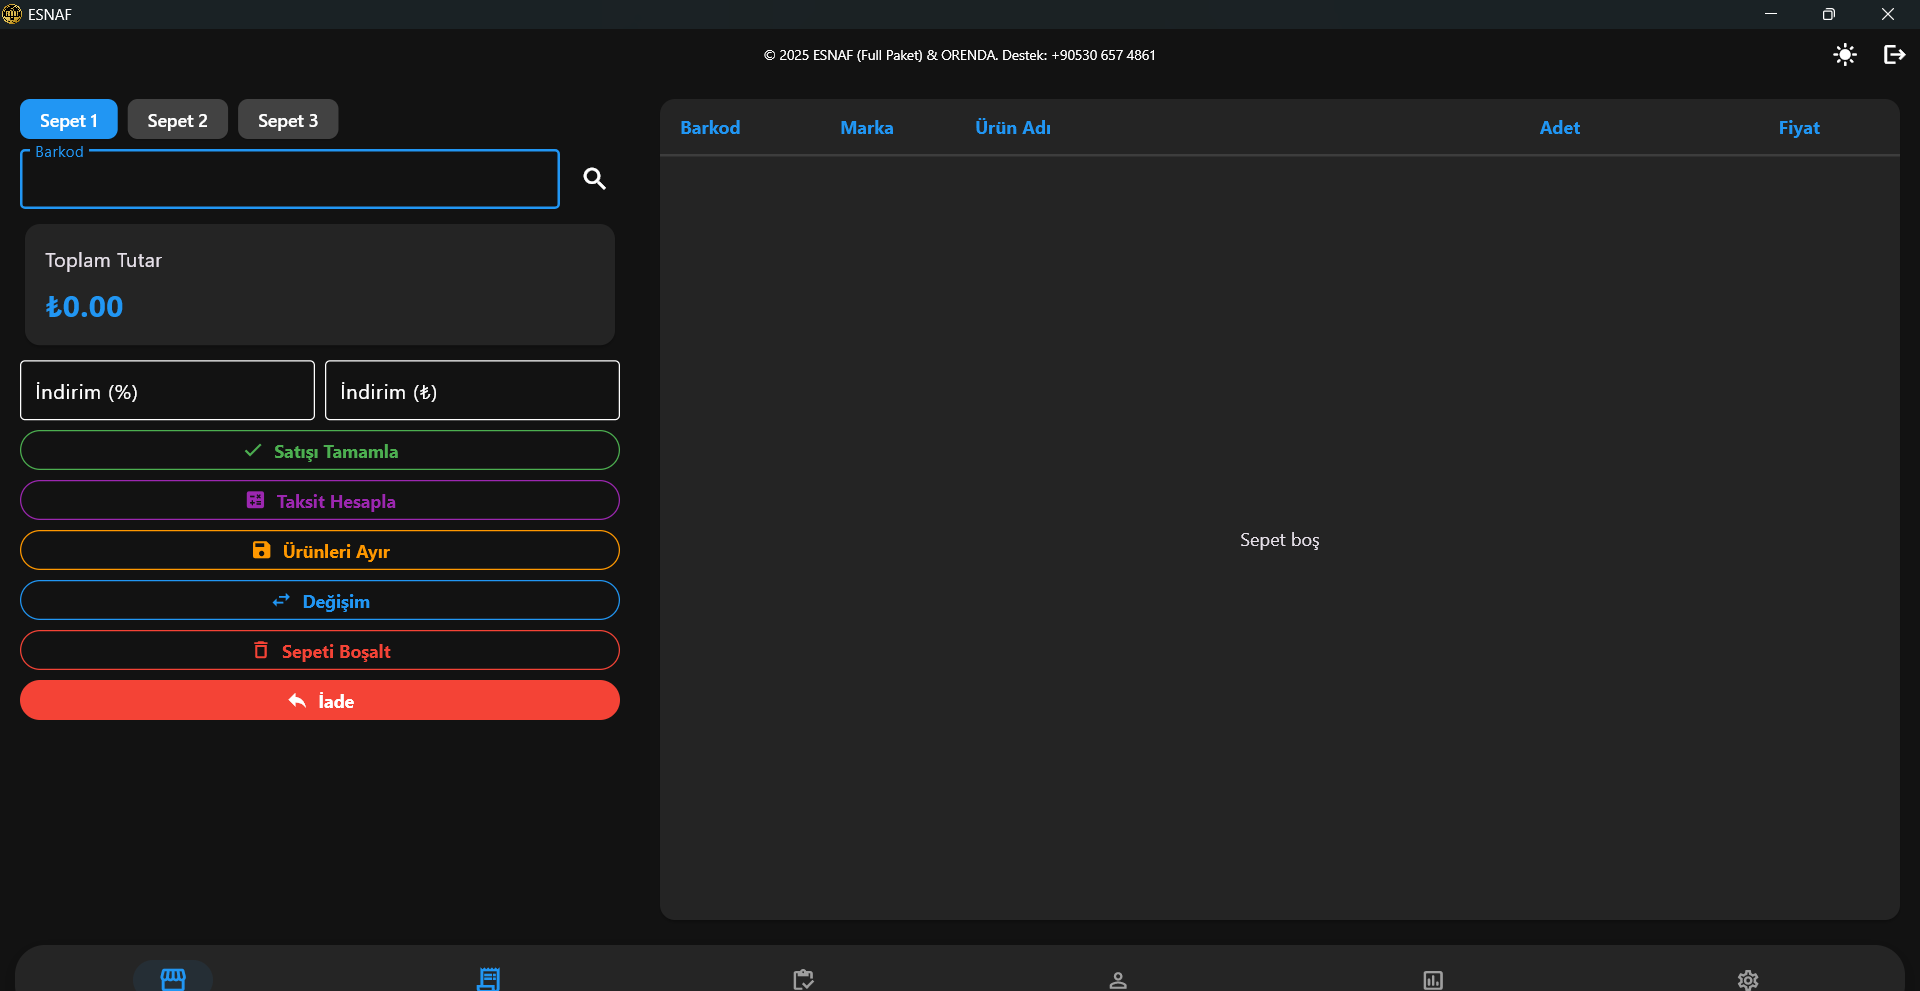The image size is (1920, 991).
Task: Click the barcode search magnifier icon
Action: coord(594,179)
